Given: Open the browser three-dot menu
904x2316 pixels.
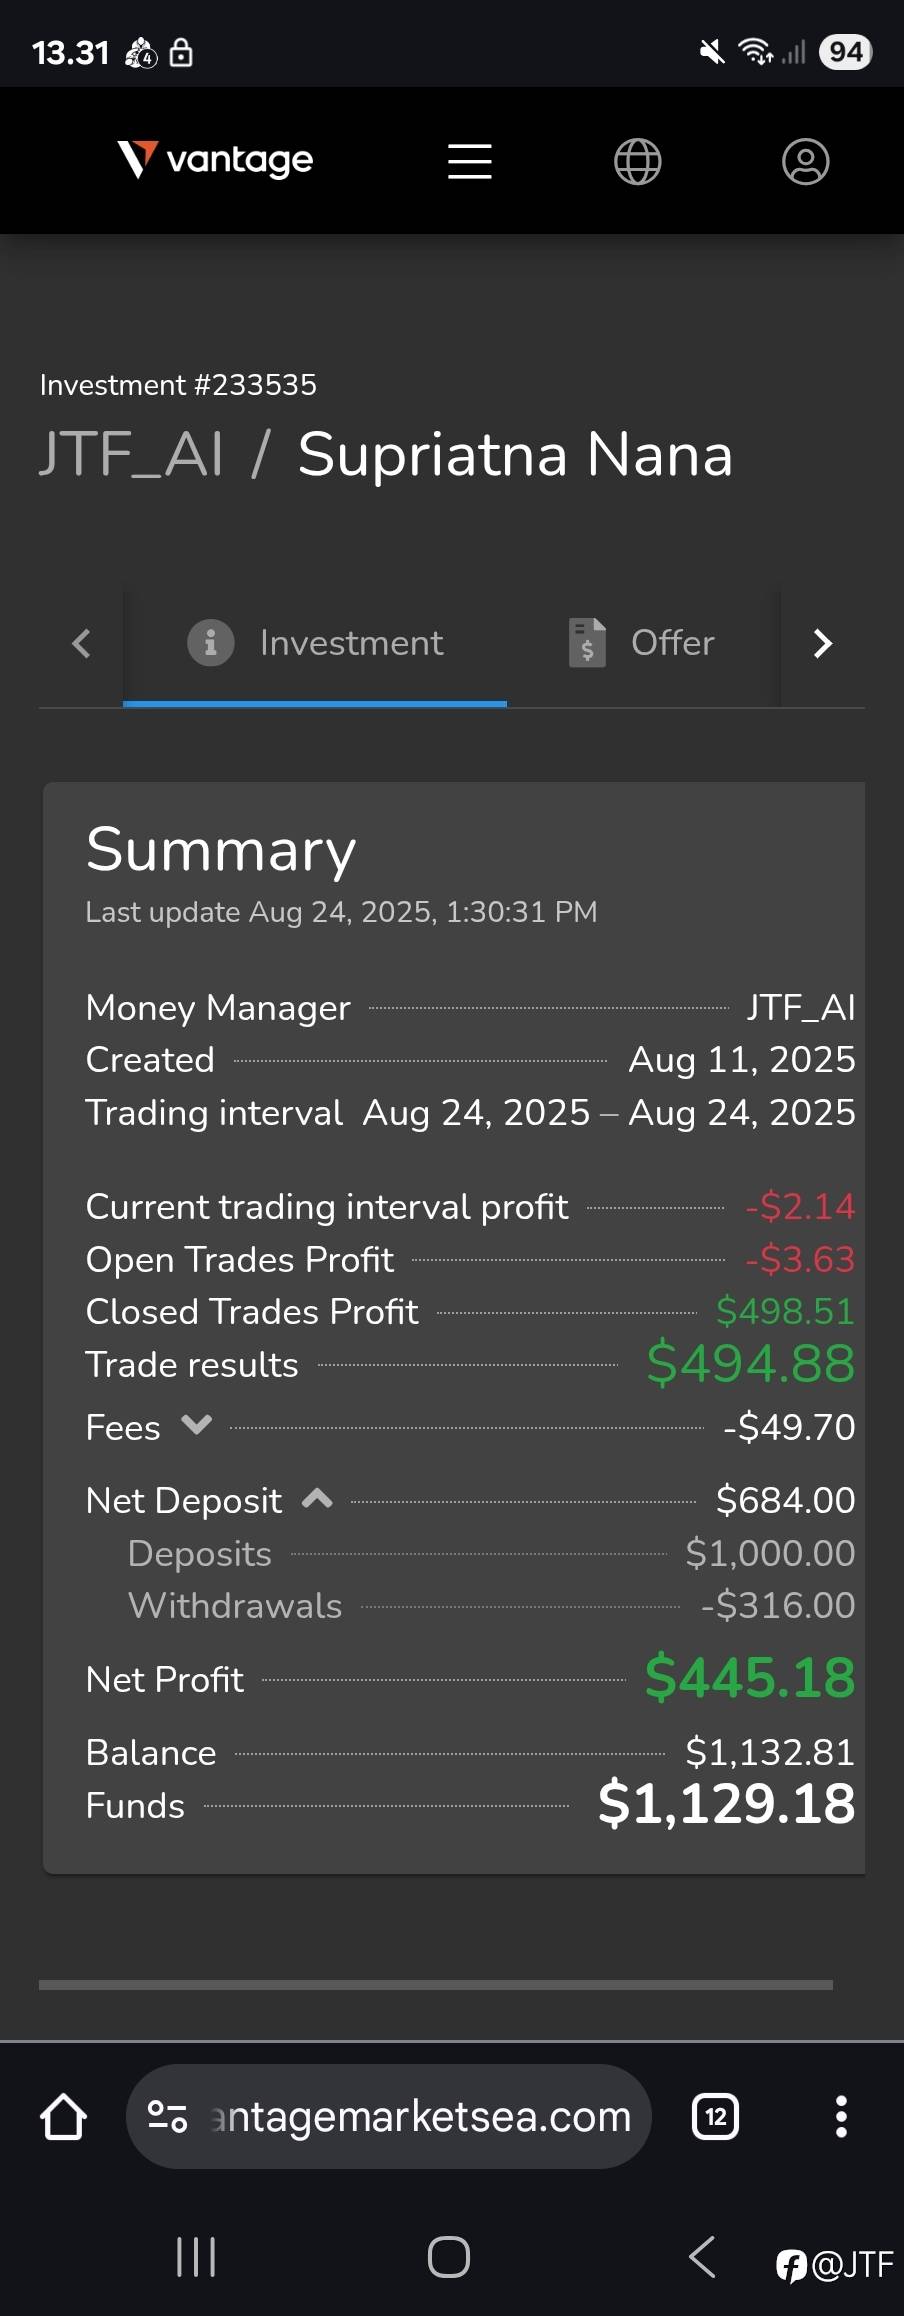Looking at the screenshot, I should tap(841, 2116).
